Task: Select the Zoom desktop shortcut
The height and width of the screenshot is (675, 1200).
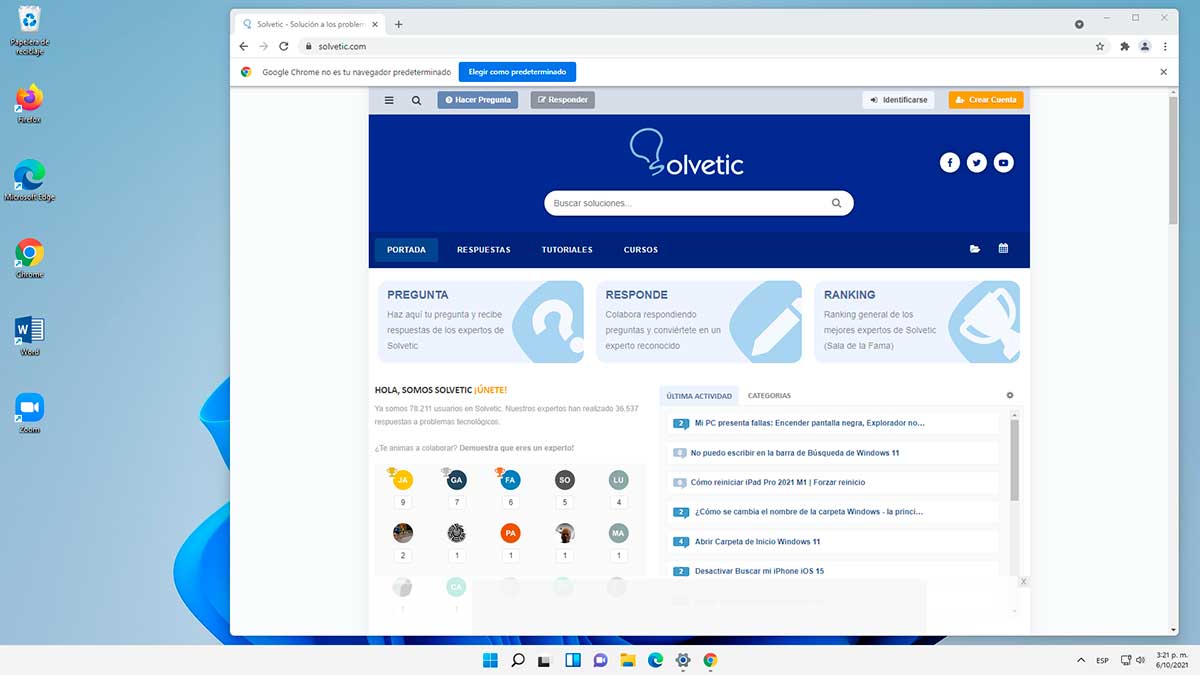Action: pyautogui.click(x=29, y=413)
